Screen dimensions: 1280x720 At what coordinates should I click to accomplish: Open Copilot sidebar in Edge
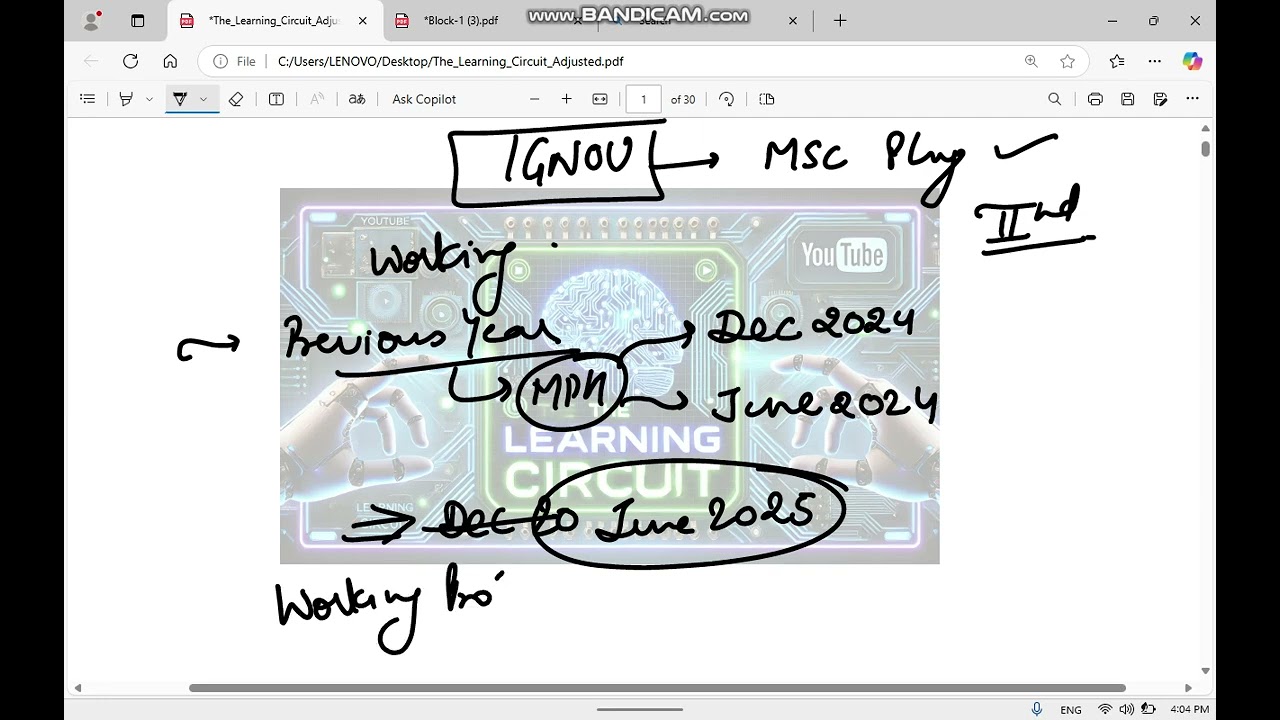1192,61
